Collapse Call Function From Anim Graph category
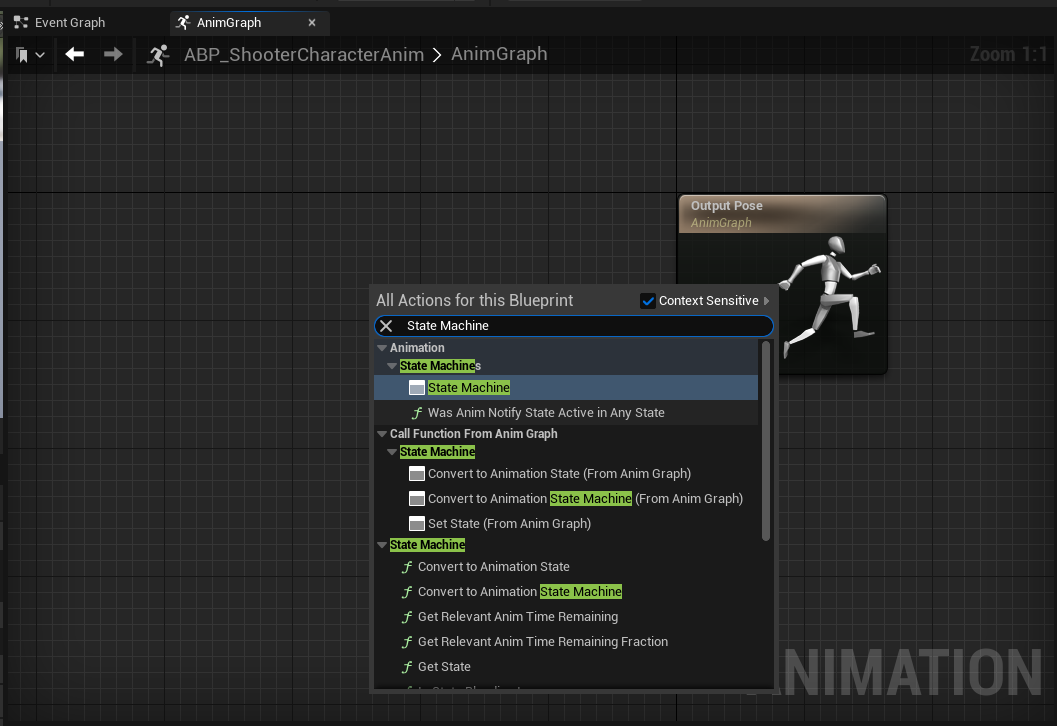 click(382, 434)
